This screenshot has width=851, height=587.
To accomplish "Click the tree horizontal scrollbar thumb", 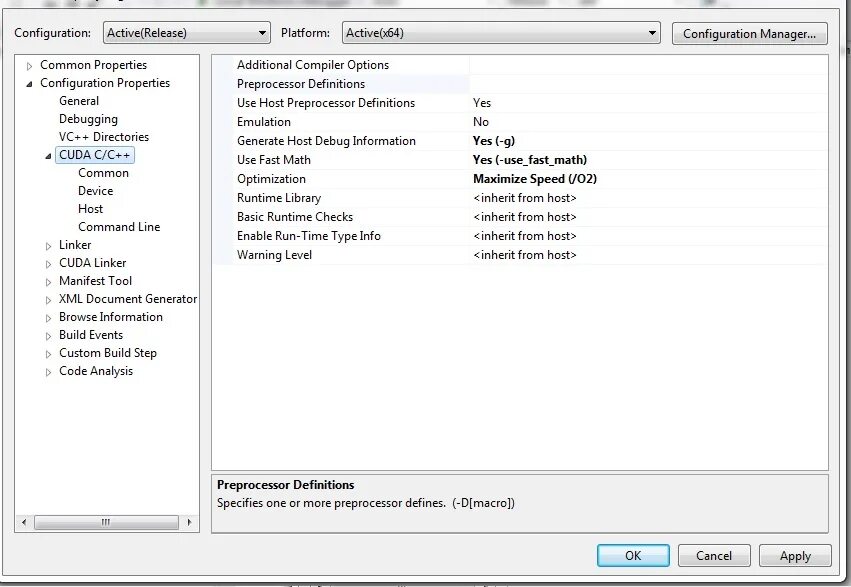I will tap(106, 522).
